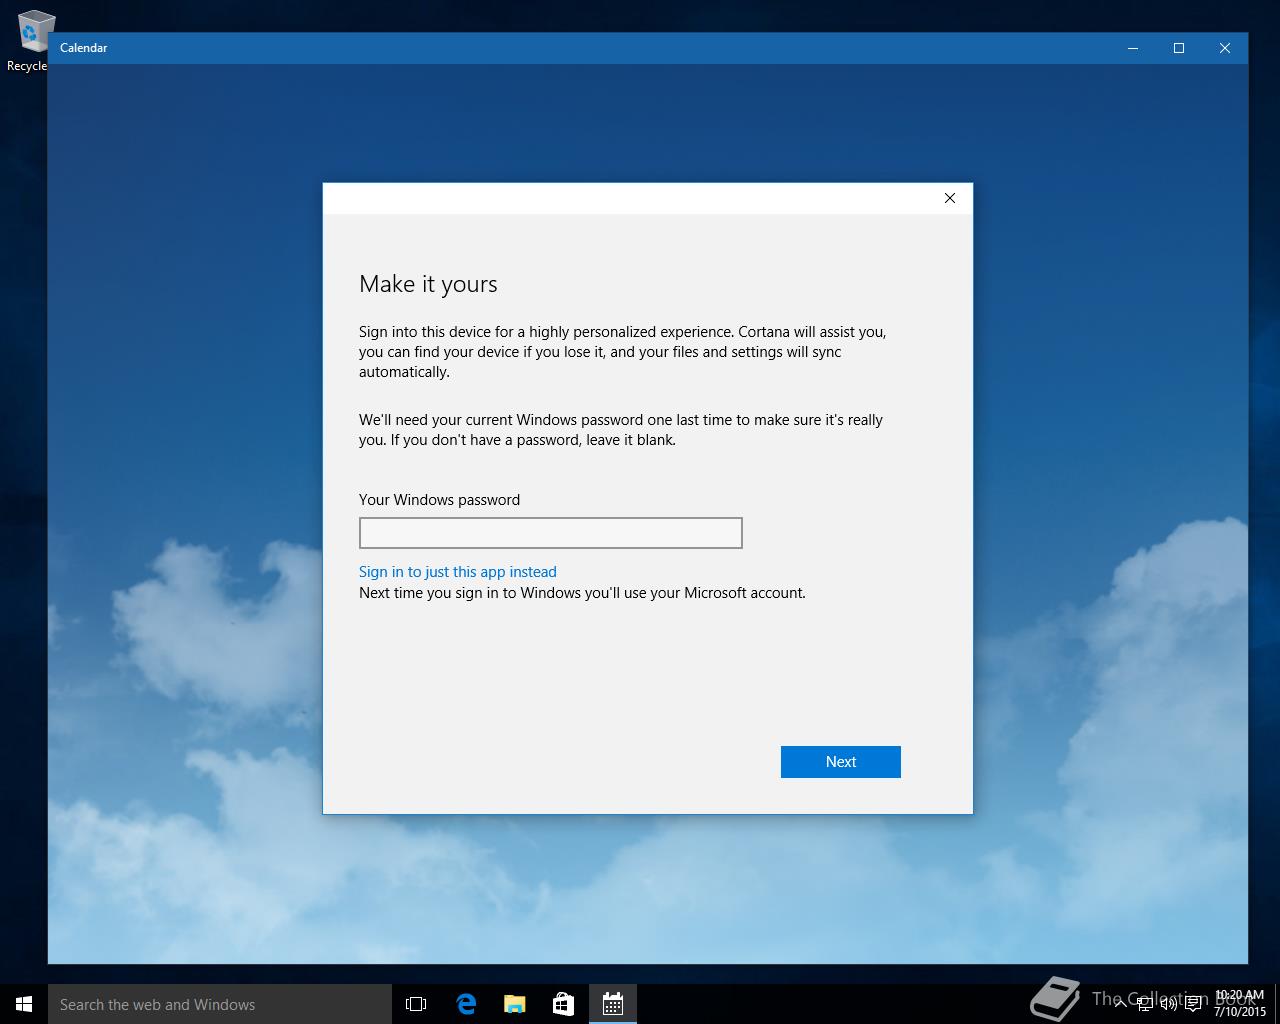This screenshot has width=1280, height=1024.
Task: Focus the Windows password input field
Action: pyautogui.click(x=550, y=533)
